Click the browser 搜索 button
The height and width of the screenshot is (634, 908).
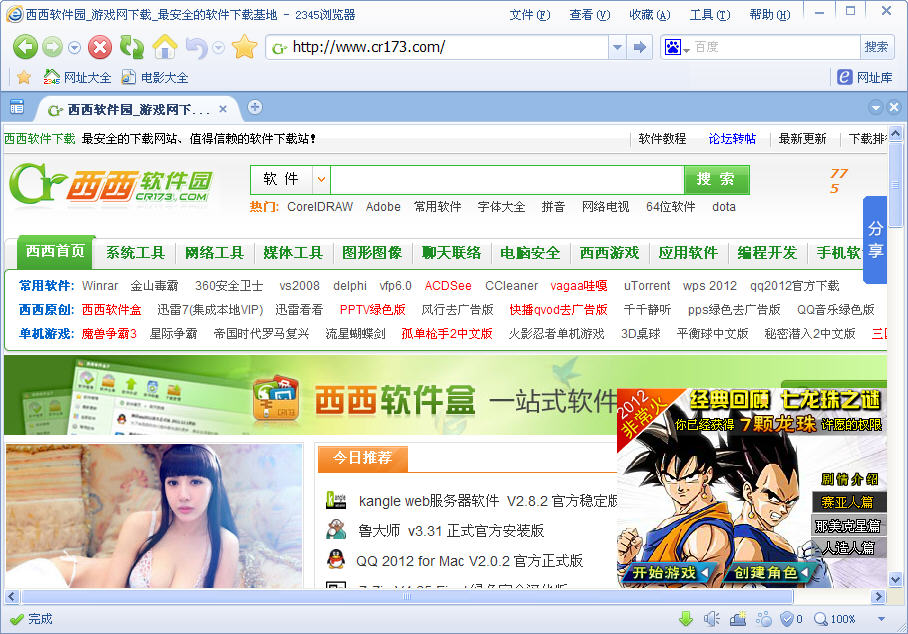876,47
